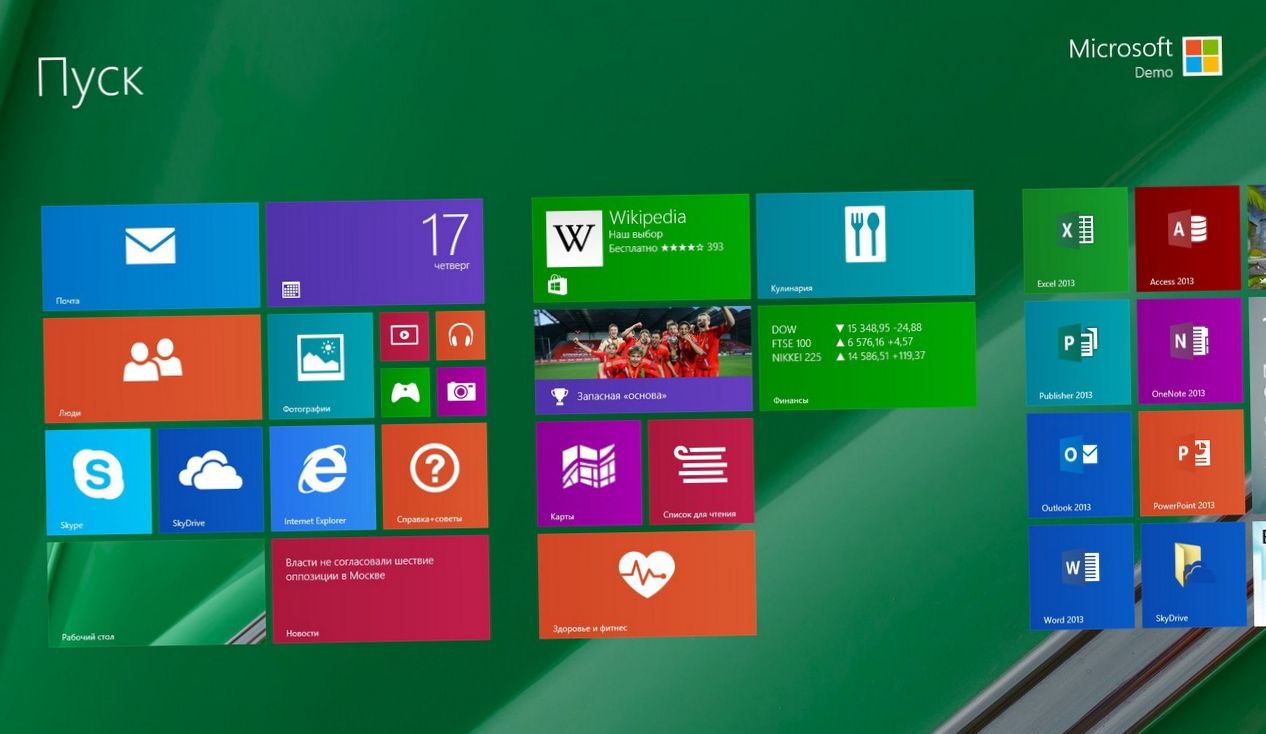Open the Рабочий стол desktop tile
The image size is (1266, 734).
pos(156,593)
